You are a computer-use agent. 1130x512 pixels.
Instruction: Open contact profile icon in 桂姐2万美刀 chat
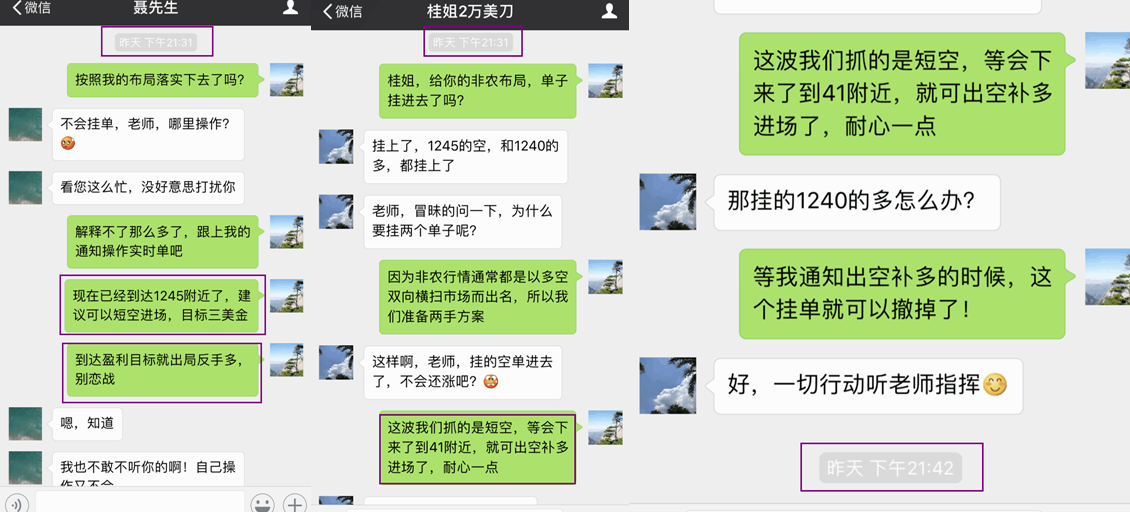pos(610,10)
